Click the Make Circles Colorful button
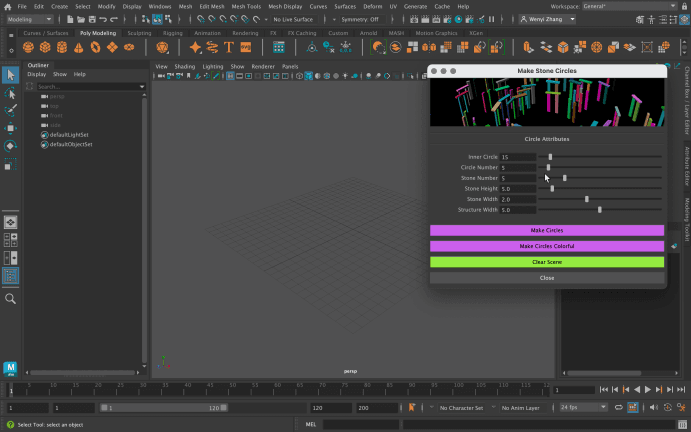This screenshot has height=432, width=691. [x=547, y=246]
